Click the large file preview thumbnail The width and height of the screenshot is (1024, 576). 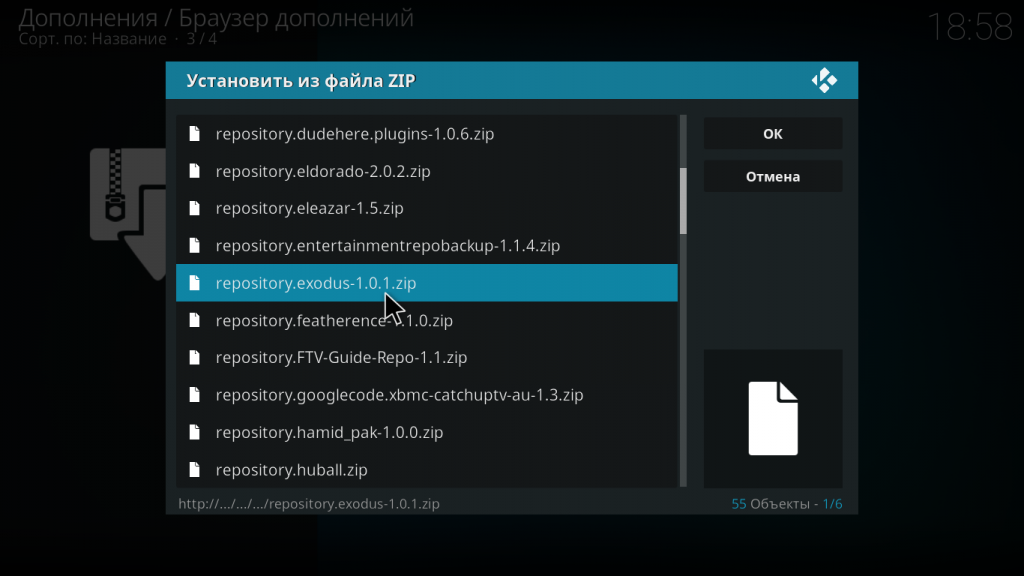point(773,419)
